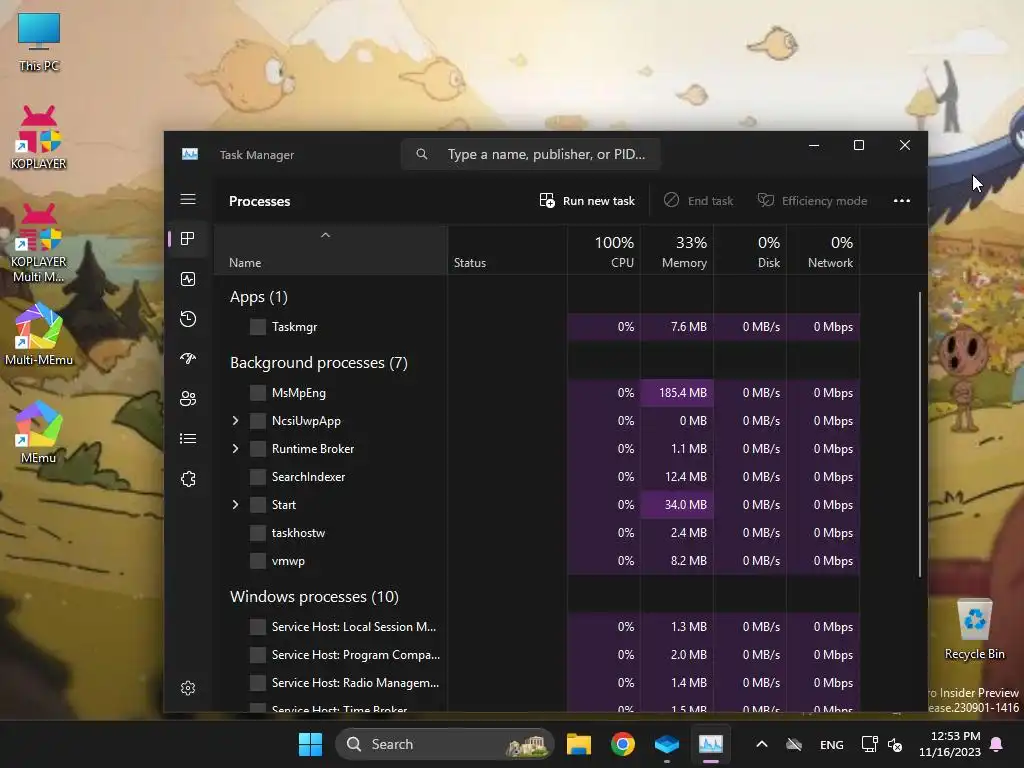Open the Performance page icon in sidebar
The image size is (1024, 768).
coord(188,280)
